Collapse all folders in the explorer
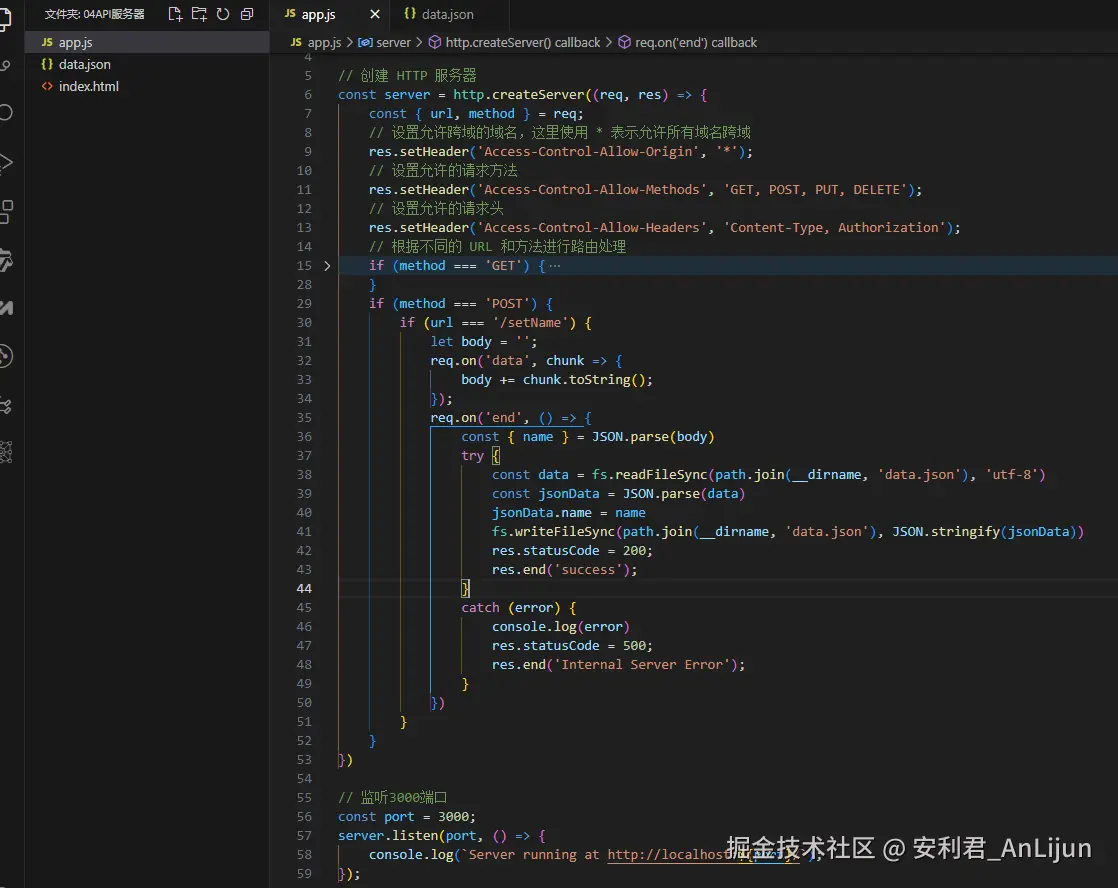Viewport: 1118px width, 888px height. tap(247, 14)
